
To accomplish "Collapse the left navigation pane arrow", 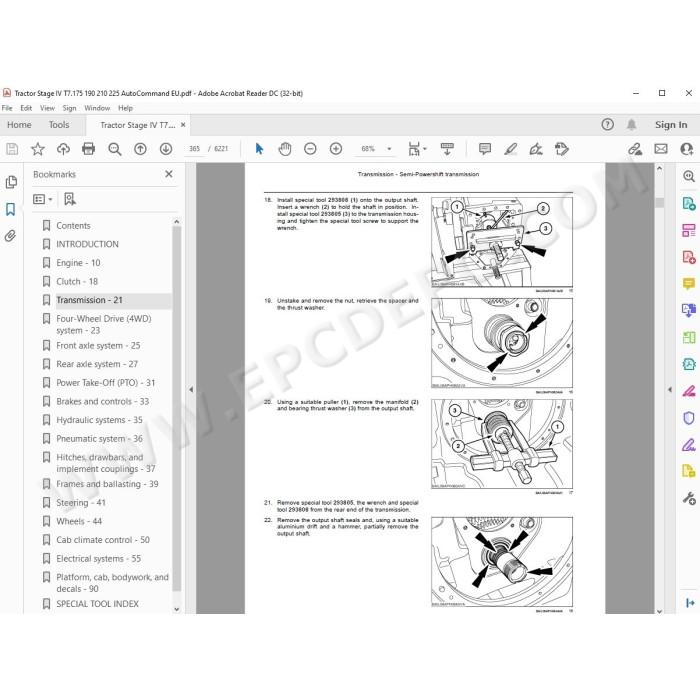I will [x=191, y=389].
